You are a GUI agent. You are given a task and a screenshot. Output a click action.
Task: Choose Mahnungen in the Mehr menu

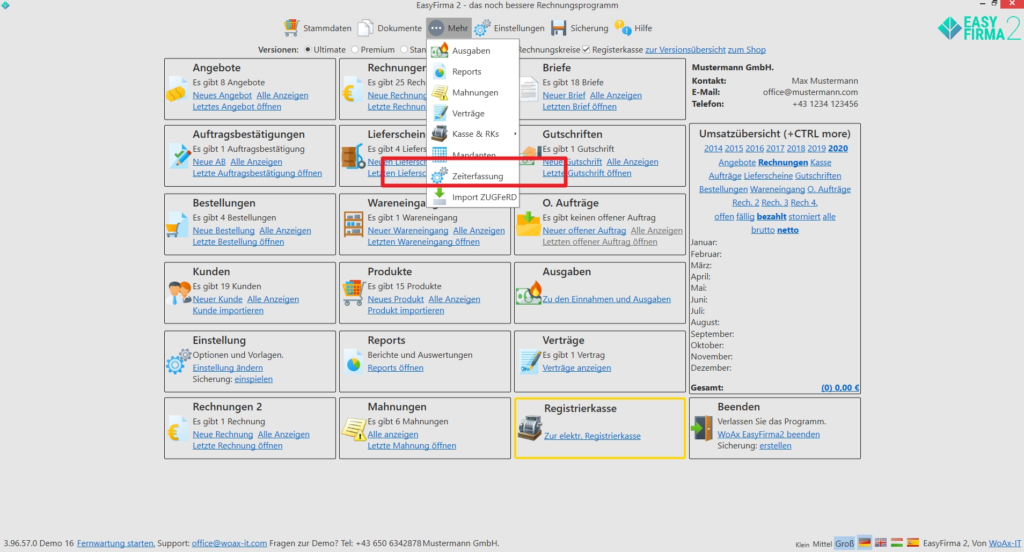click(473, 93)
